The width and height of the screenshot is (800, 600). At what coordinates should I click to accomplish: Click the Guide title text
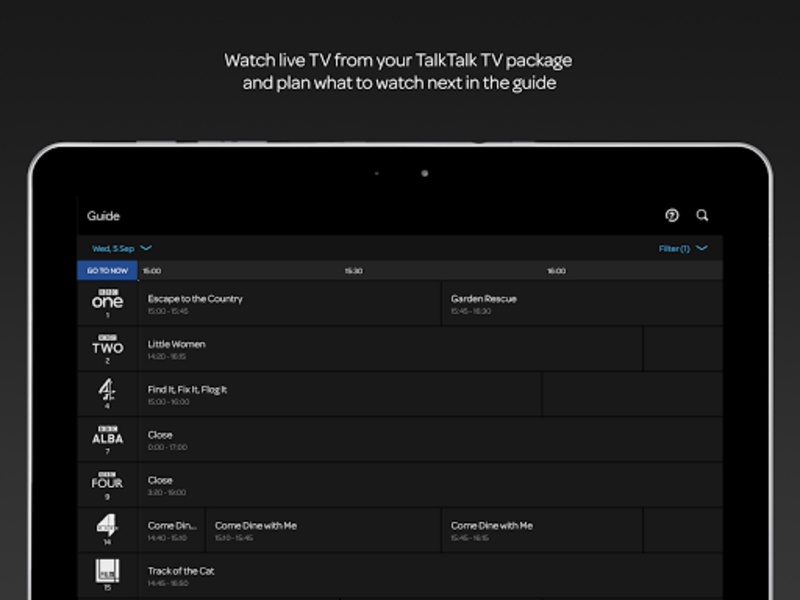[x=103, y=216]
